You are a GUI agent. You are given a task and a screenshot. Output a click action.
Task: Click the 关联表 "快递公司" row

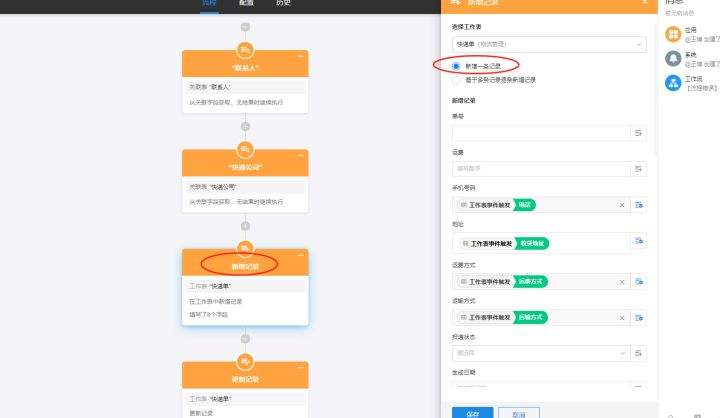tap(245, 187)
